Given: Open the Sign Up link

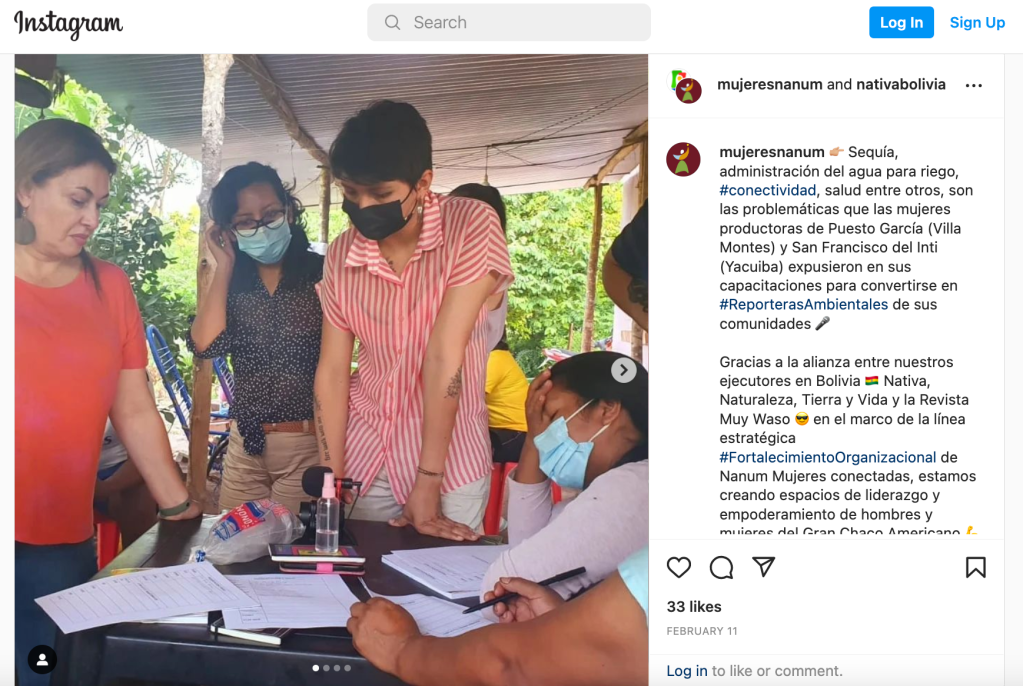Looking at the screenshot, I should pos(977,23).
